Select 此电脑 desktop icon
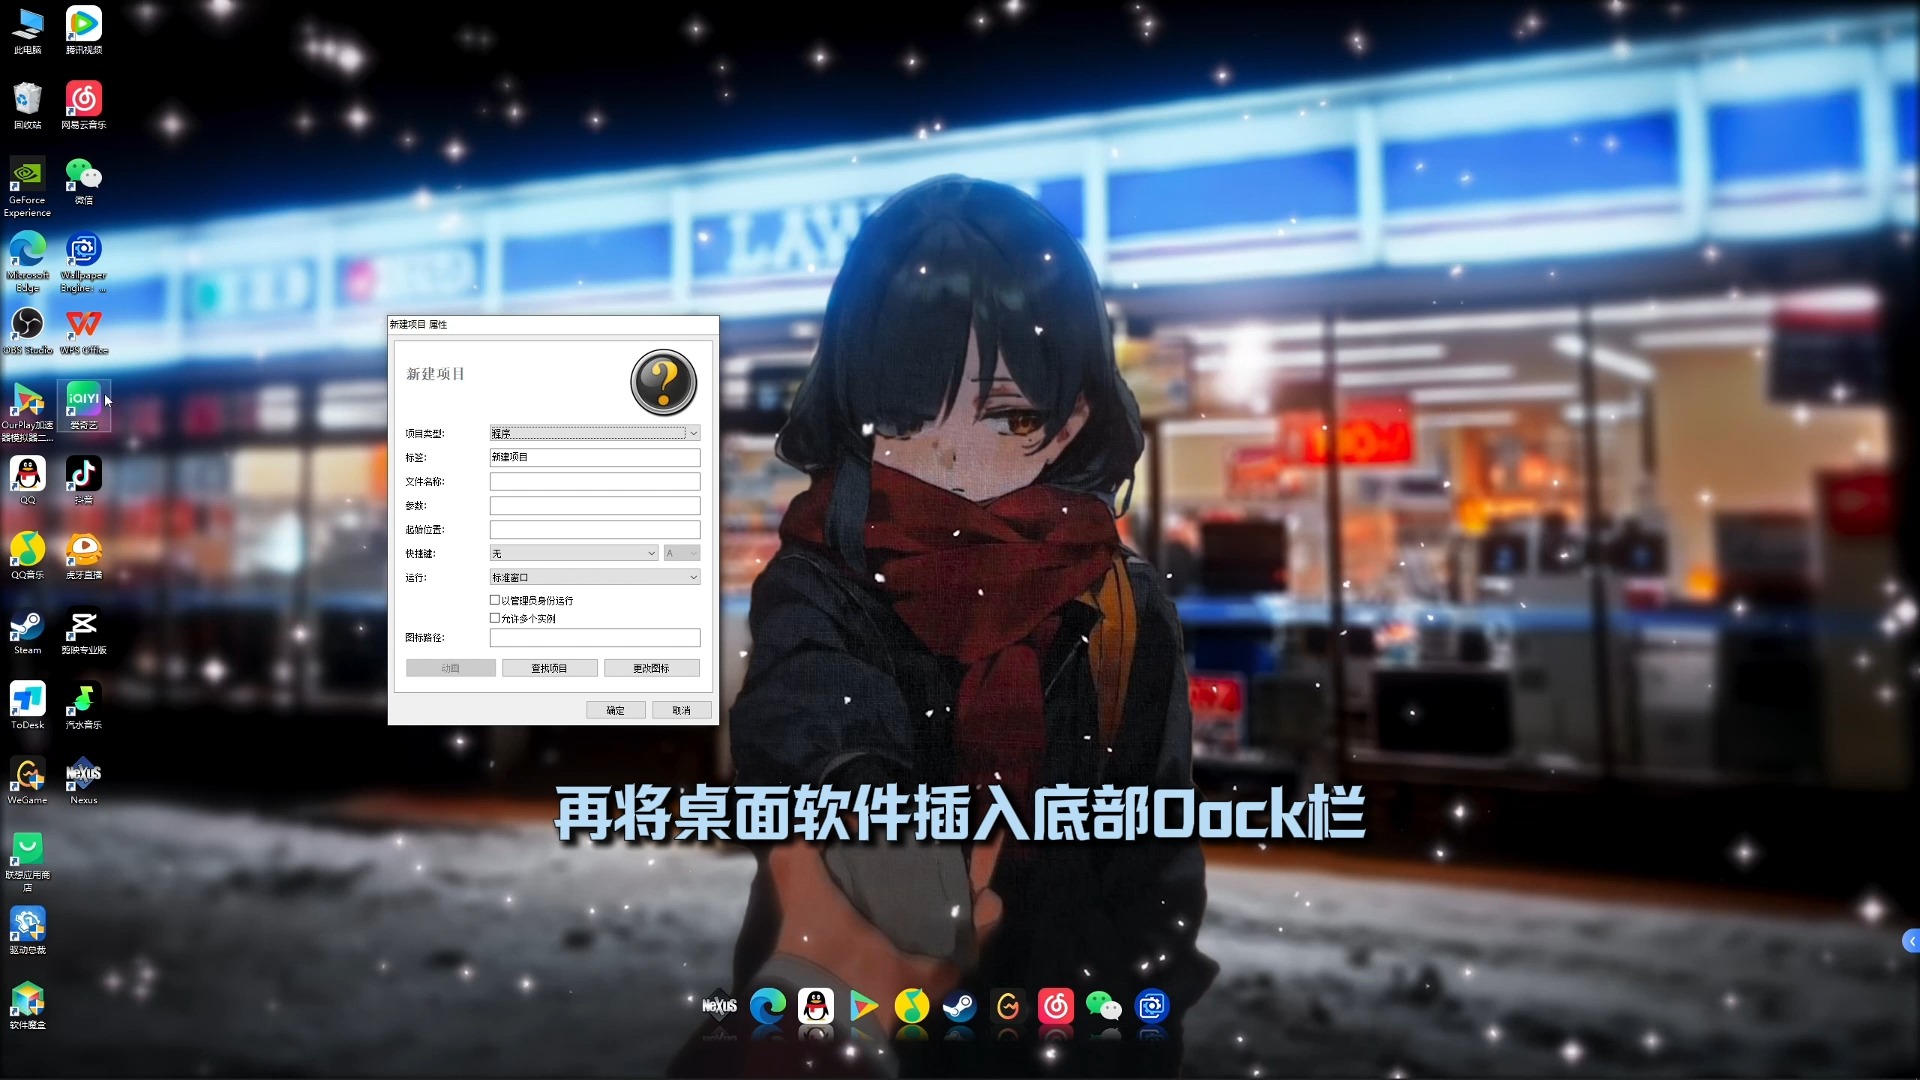 point(28,31)
